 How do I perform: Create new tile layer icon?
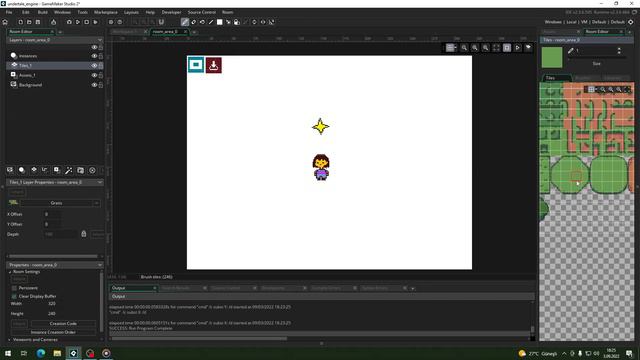(34, 170)
